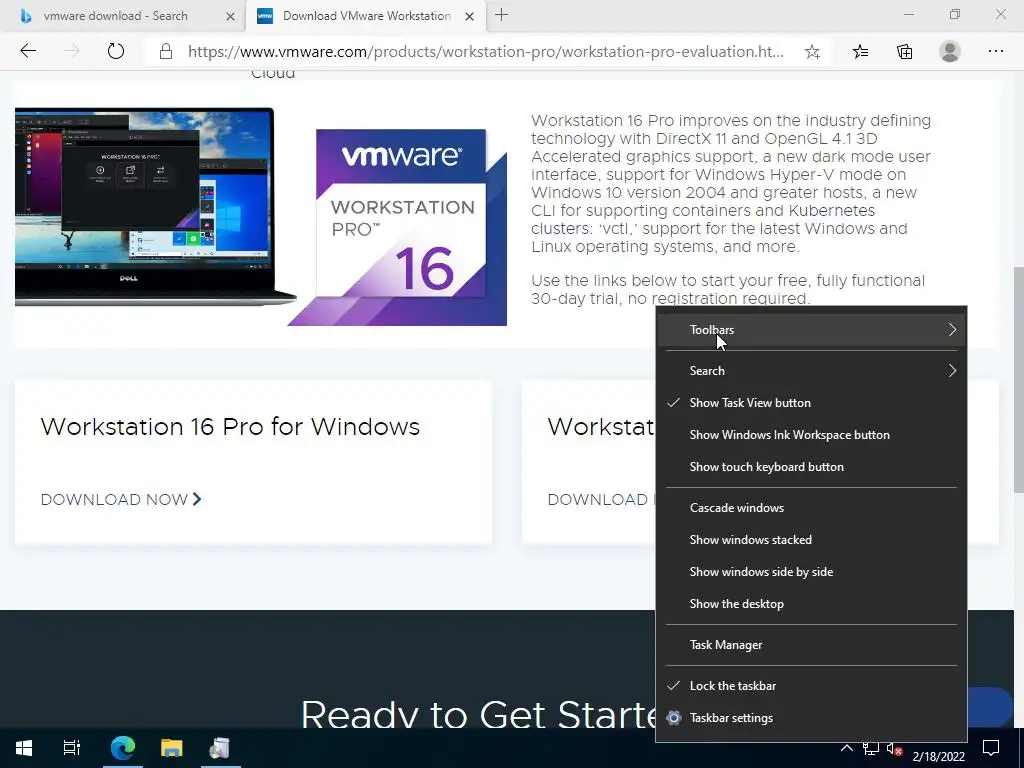Click the Workstation 16 Pro for Windows heading
The height and width of the screenshot is (768, 1024).
230,426
